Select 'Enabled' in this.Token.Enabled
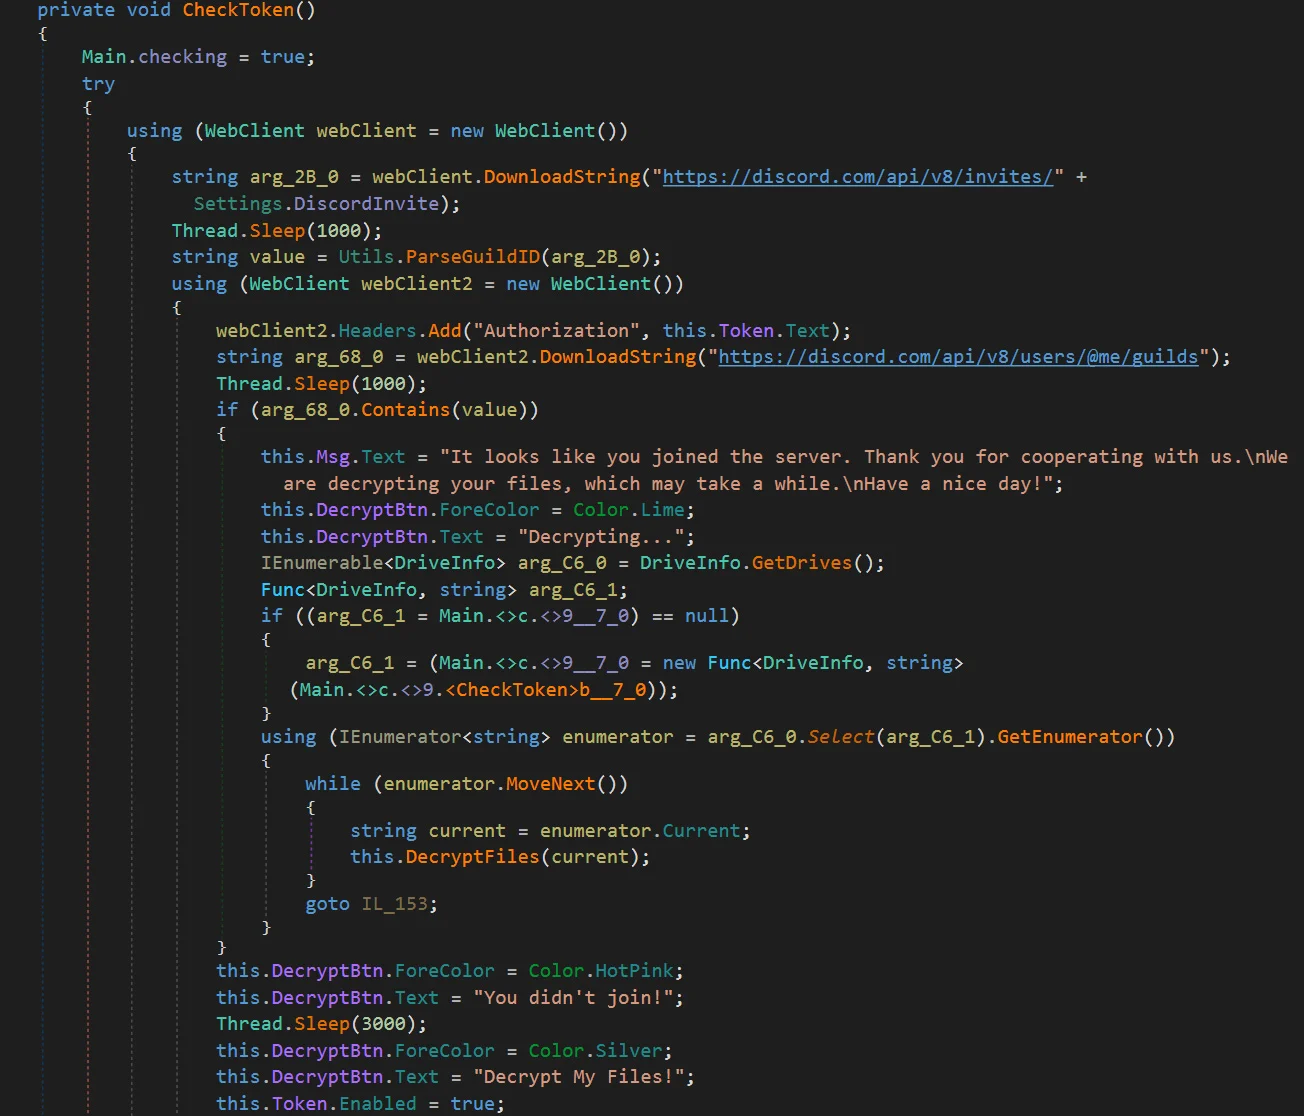The height and width of the screenshot is (1116, 1304). 378,1104
